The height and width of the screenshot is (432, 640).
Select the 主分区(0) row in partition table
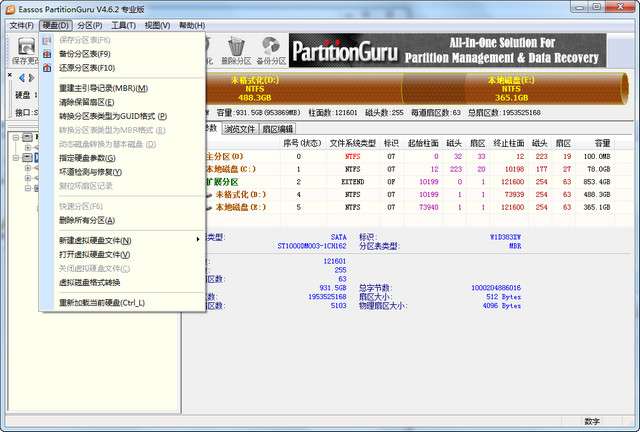pos(409,156)
